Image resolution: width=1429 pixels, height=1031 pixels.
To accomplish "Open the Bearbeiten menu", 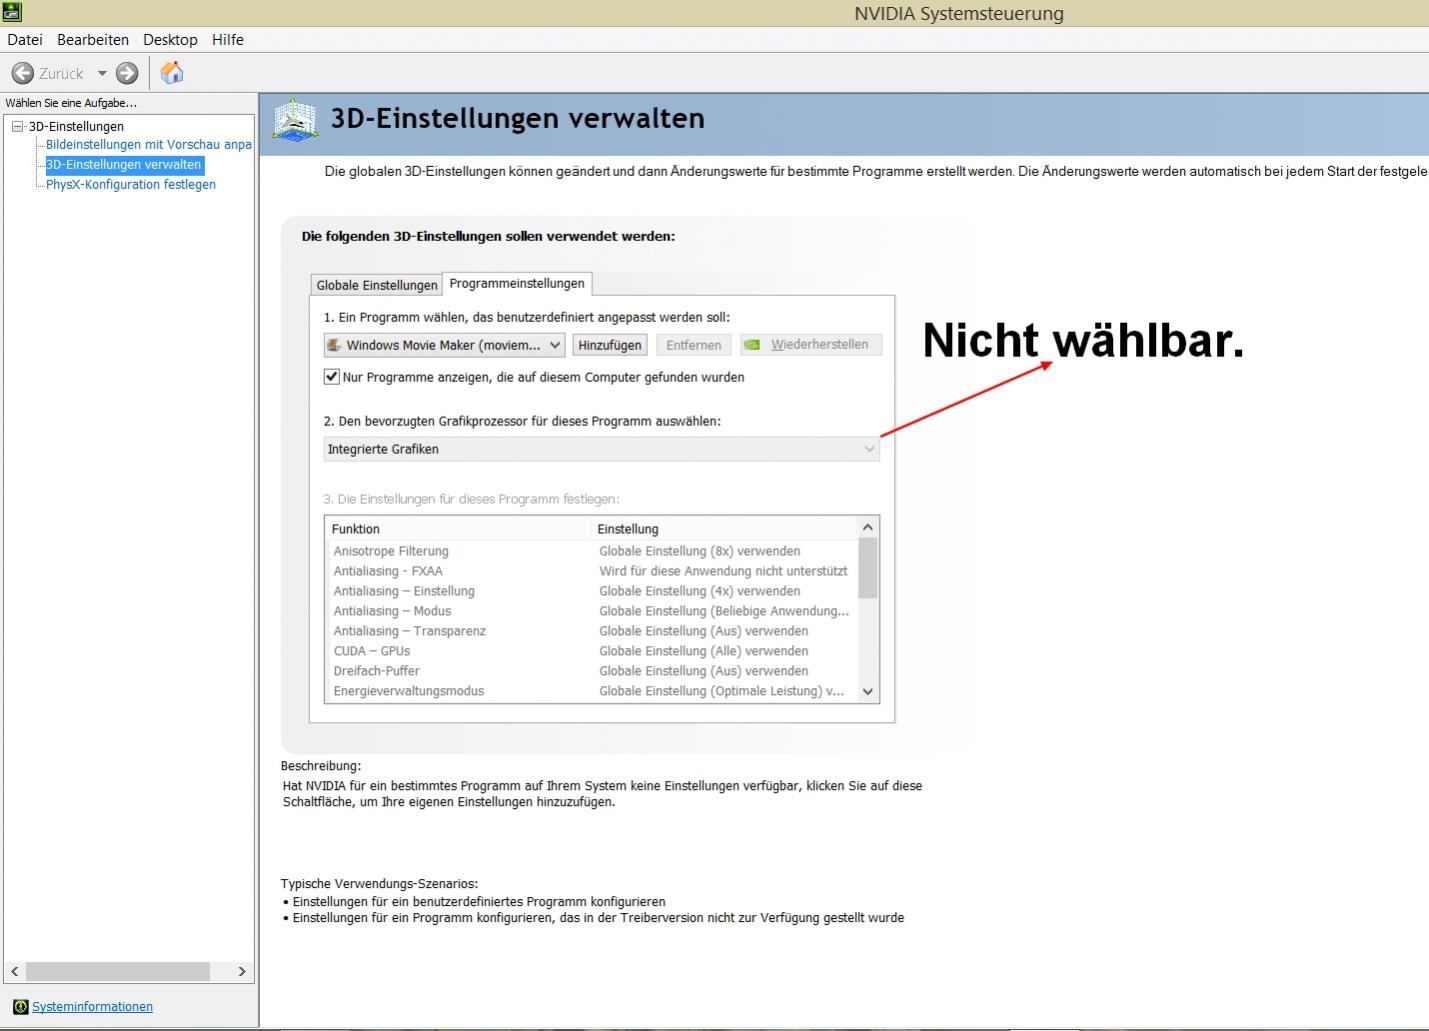I will (93, 40).
